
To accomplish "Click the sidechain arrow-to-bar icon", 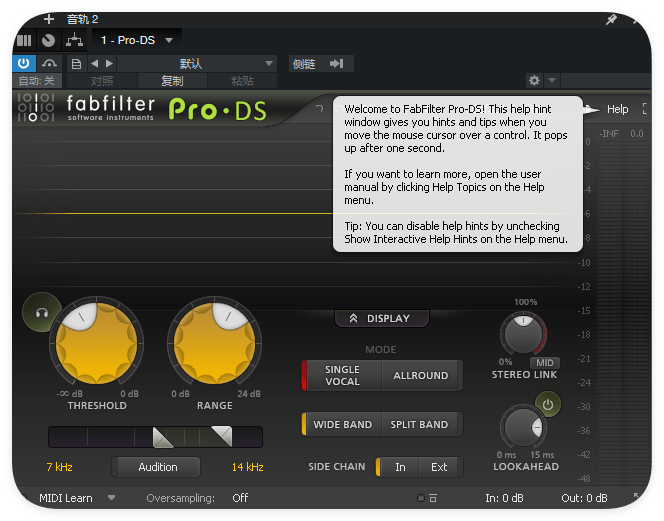I will pyautogui.click(x=337, y=64).
